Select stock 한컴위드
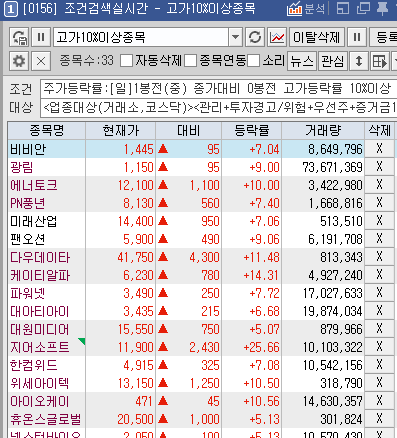The image size is (397, 438). pos(34,365)
